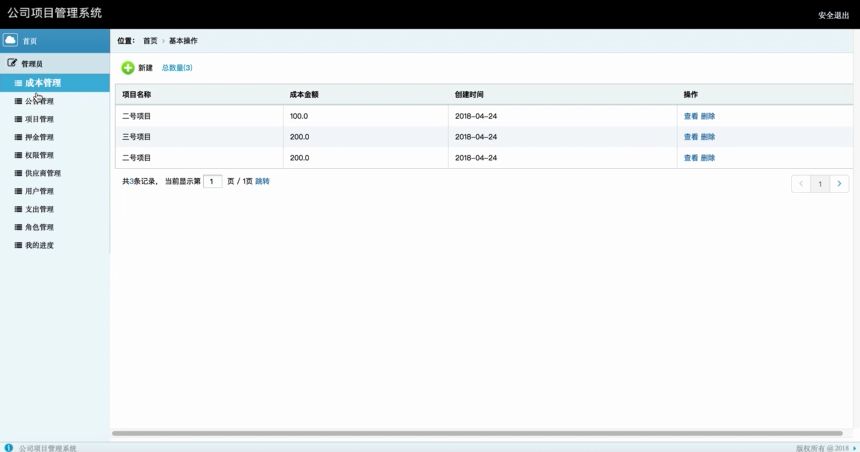The height and width of the screenshot is (452, 860).
Task: Click the 三号项目 name cell
Action: (136, 137)
